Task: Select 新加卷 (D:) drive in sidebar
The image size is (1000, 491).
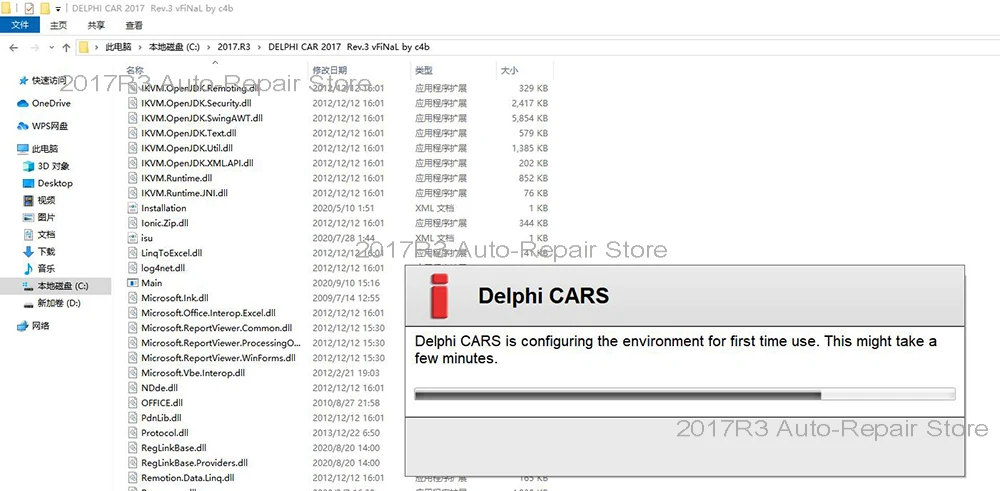Action: pos(59,304)
